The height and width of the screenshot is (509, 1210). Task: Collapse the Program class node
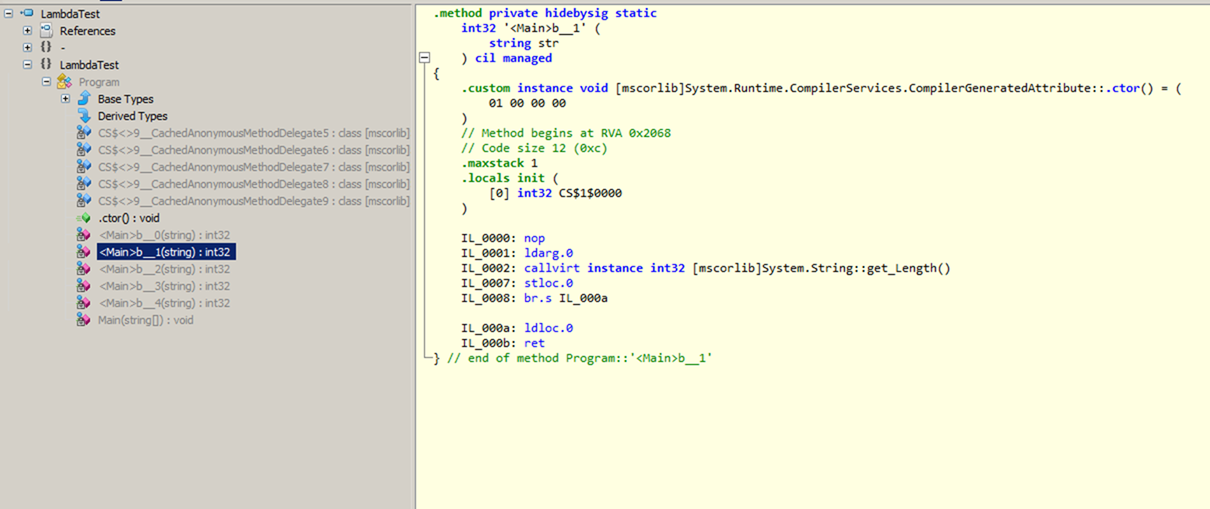(x=46, y=82)
